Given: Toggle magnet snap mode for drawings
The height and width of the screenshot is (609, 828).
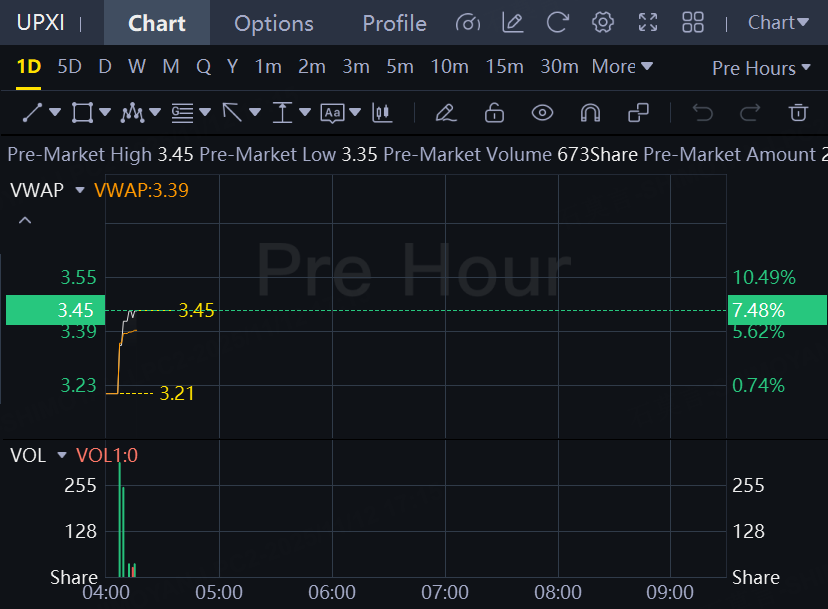Looking at the screenshot, I should pyautogui.click(x=590, y=112).
